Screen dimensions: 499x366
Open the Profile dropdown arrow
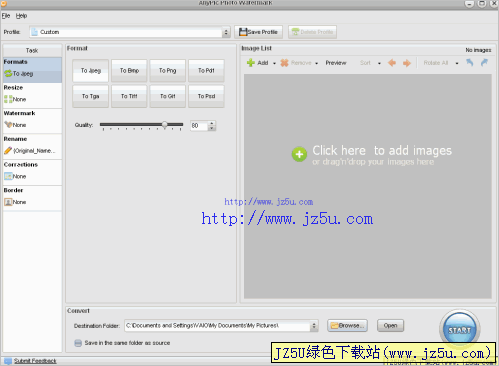(x=226, y=32)
